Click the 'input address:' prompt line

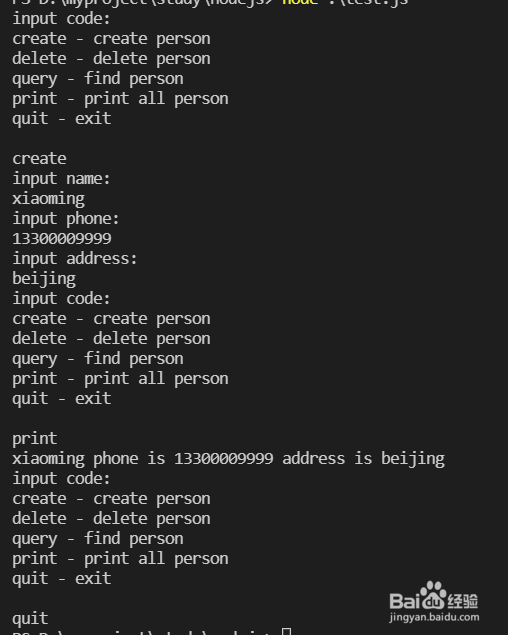(75, 258)
